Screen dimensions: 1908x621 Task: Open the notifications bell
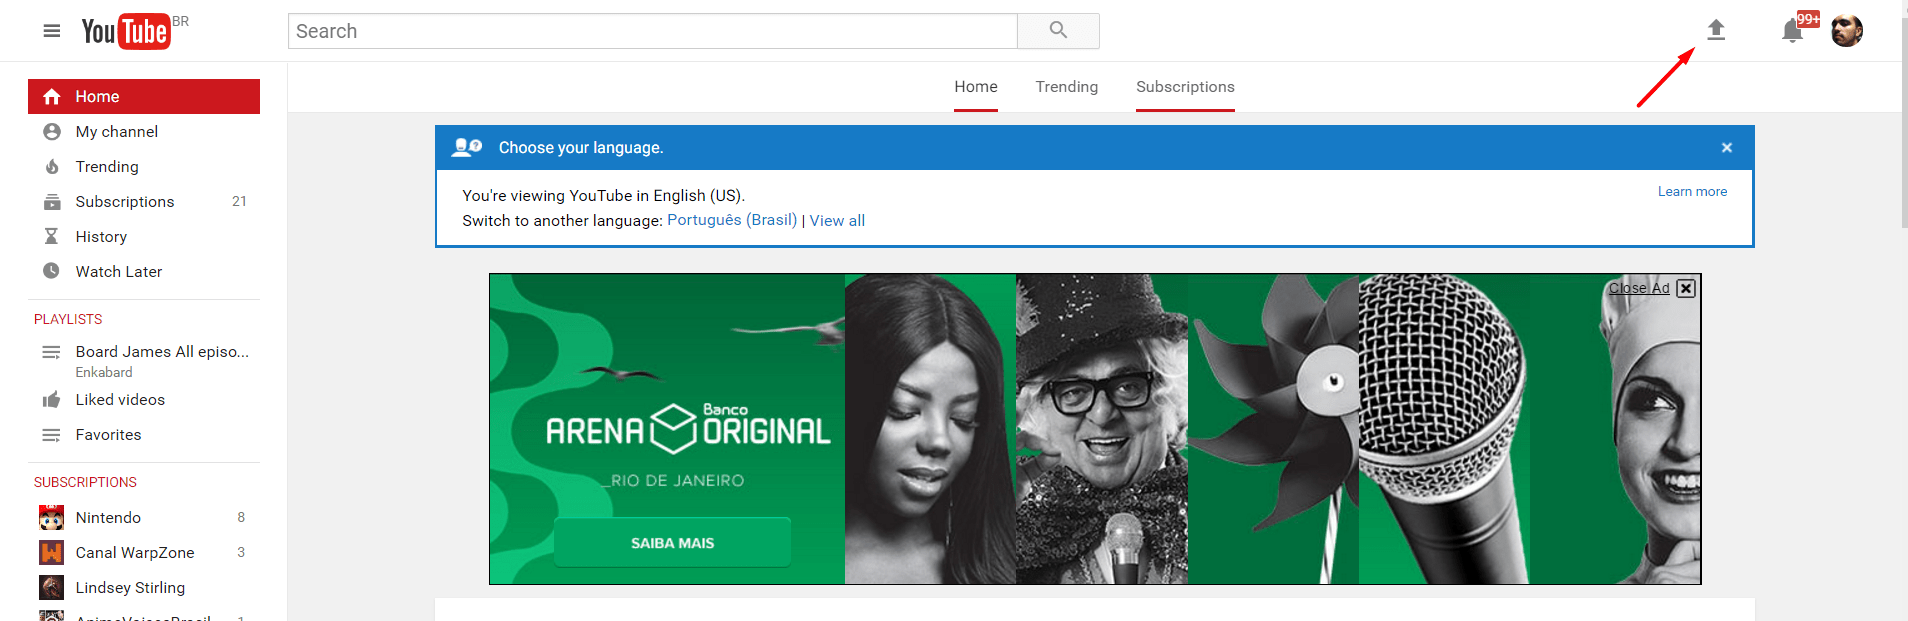(1792, 31)
